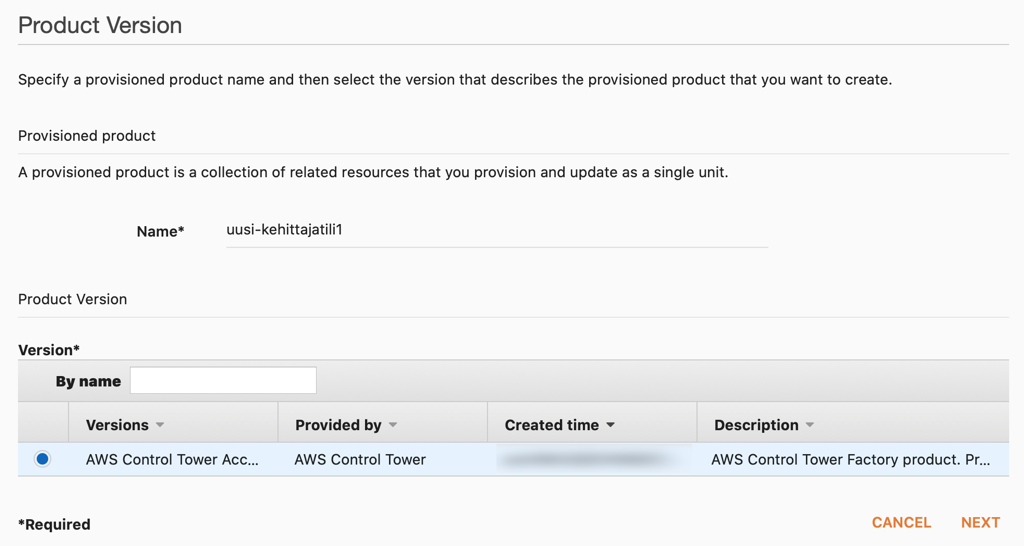Sort table by Versions column header text

pyautogui.click(x=117, y=425)
